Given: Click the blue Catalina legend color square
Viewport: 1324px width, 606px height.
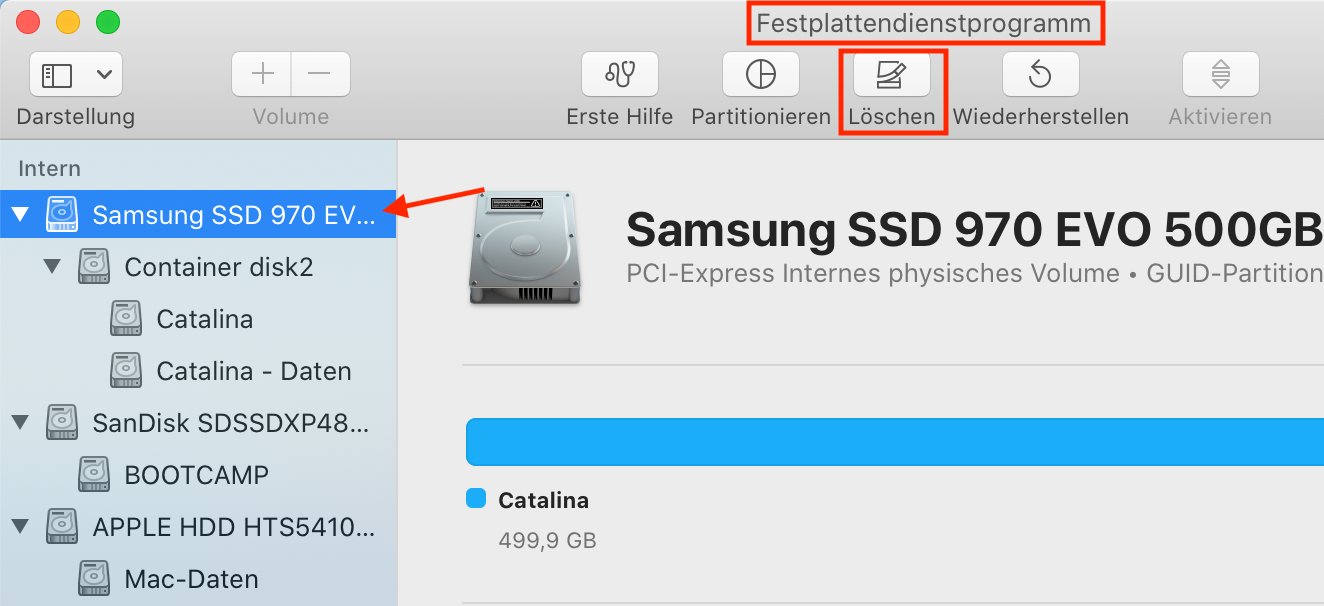Looking at the screenshot, I should coord(476,499).
